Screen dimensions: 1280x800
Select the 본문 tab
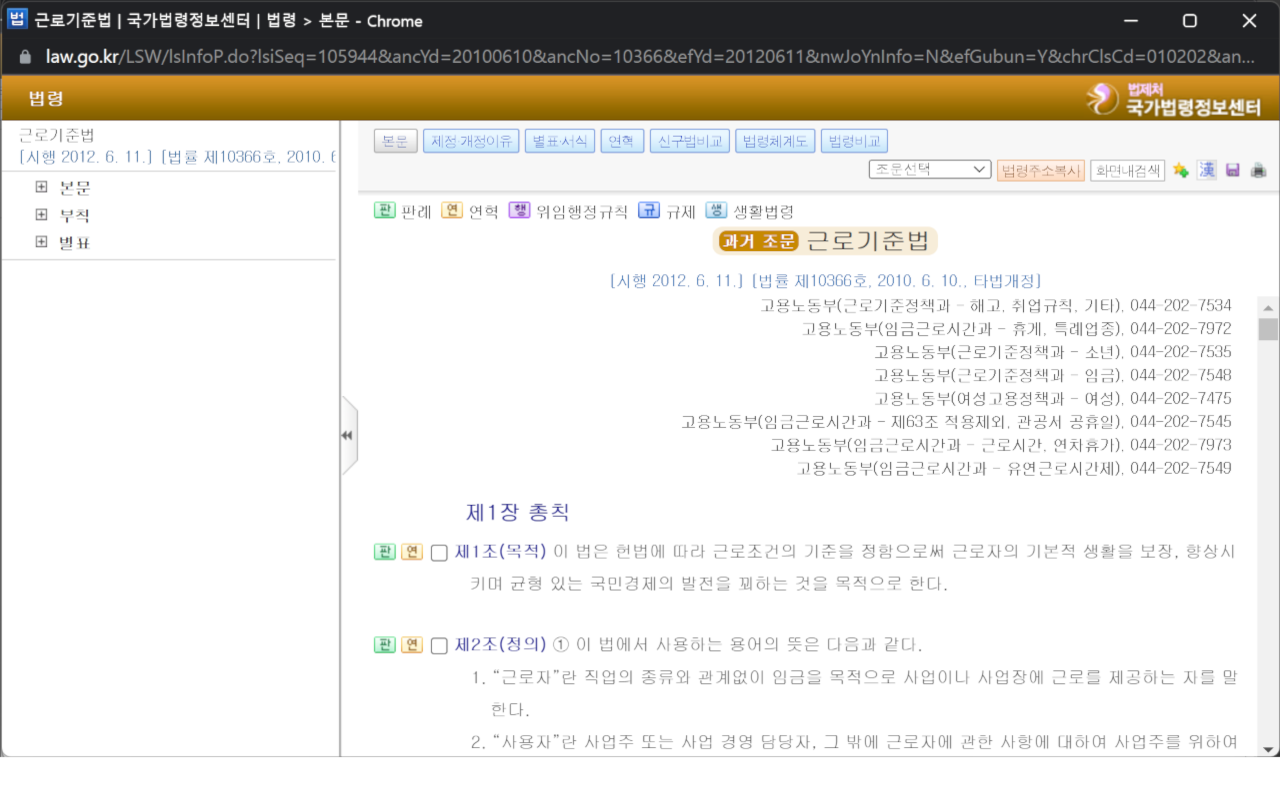[396, 141]
